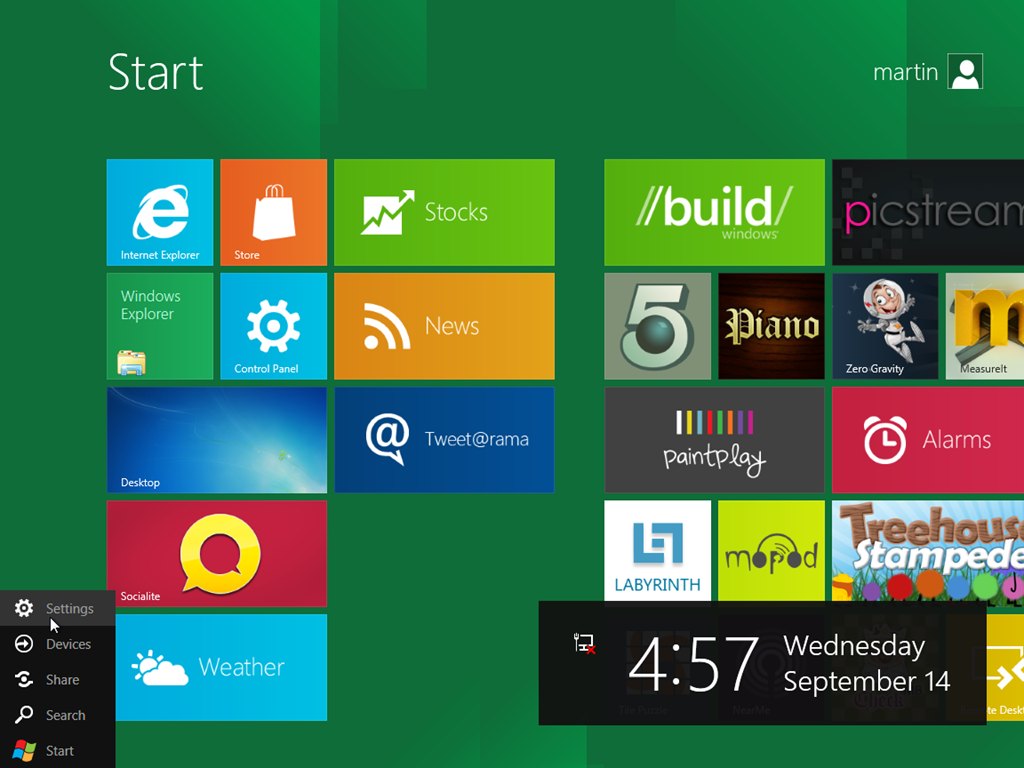
Task: Open the MeasureIt tile
Action: pos(985,326)
